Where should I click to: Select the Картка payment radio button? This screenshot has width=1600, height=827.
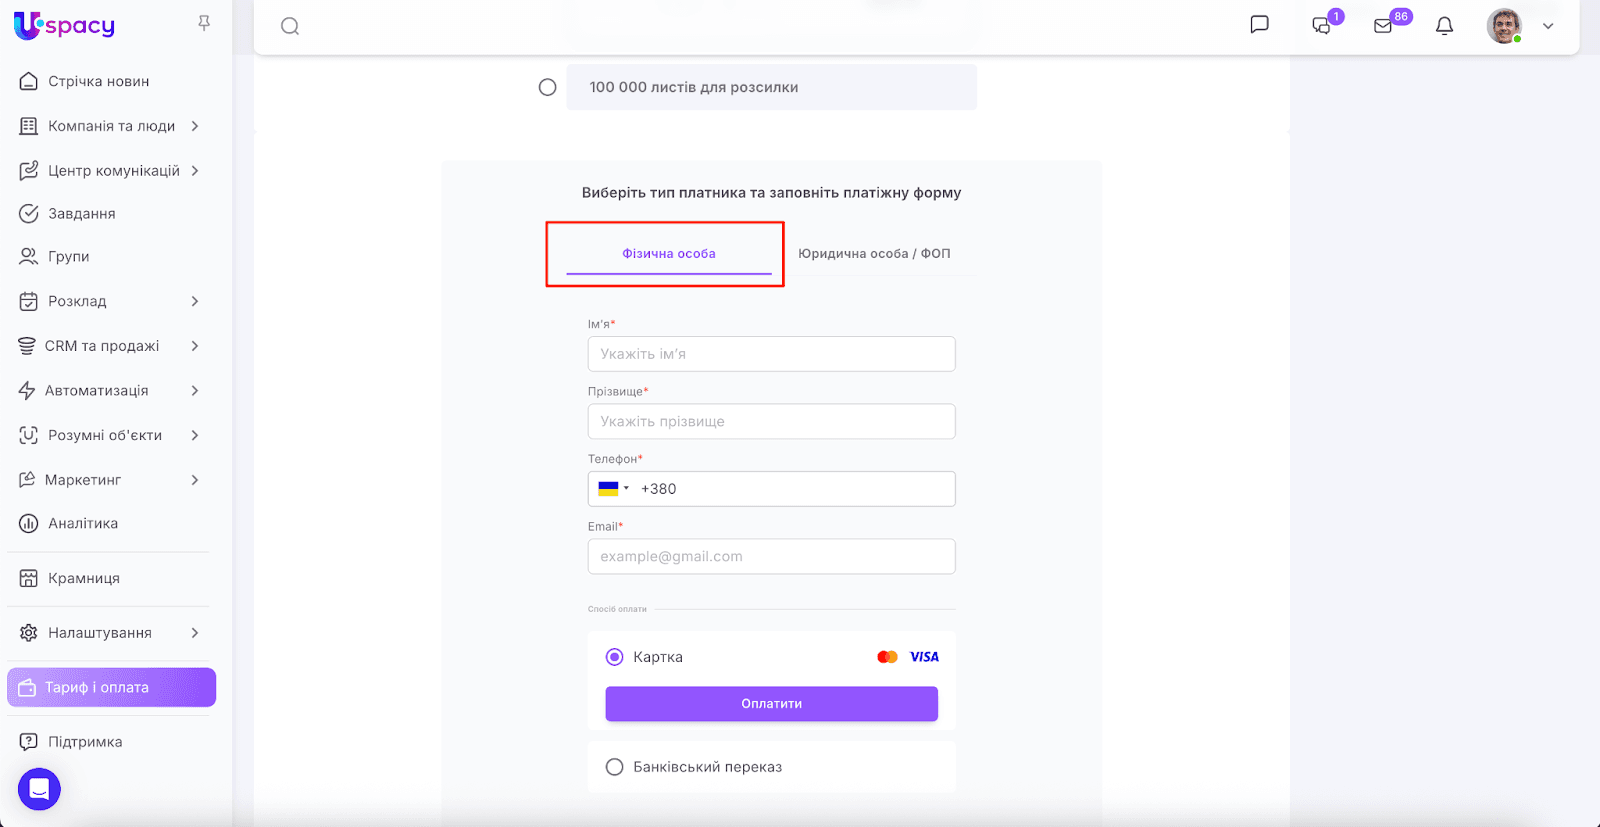614,657
